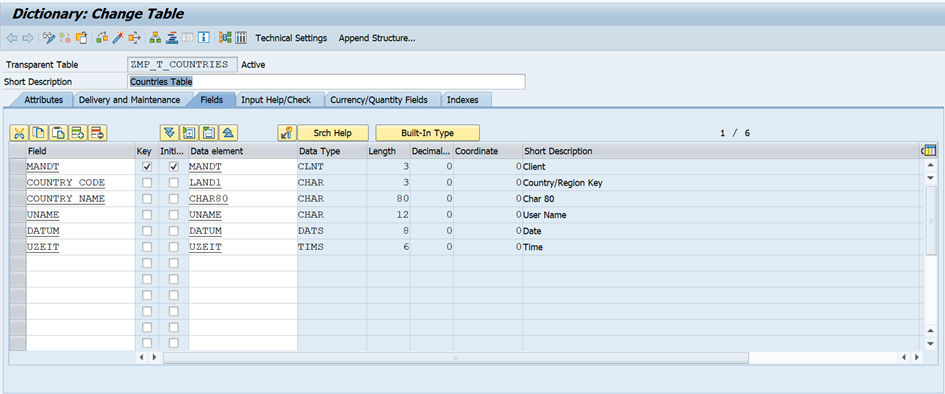Uncheck Initial Values checkbox for MANDT
Screen dimensions: 945x394
click(x=174, y=167)
